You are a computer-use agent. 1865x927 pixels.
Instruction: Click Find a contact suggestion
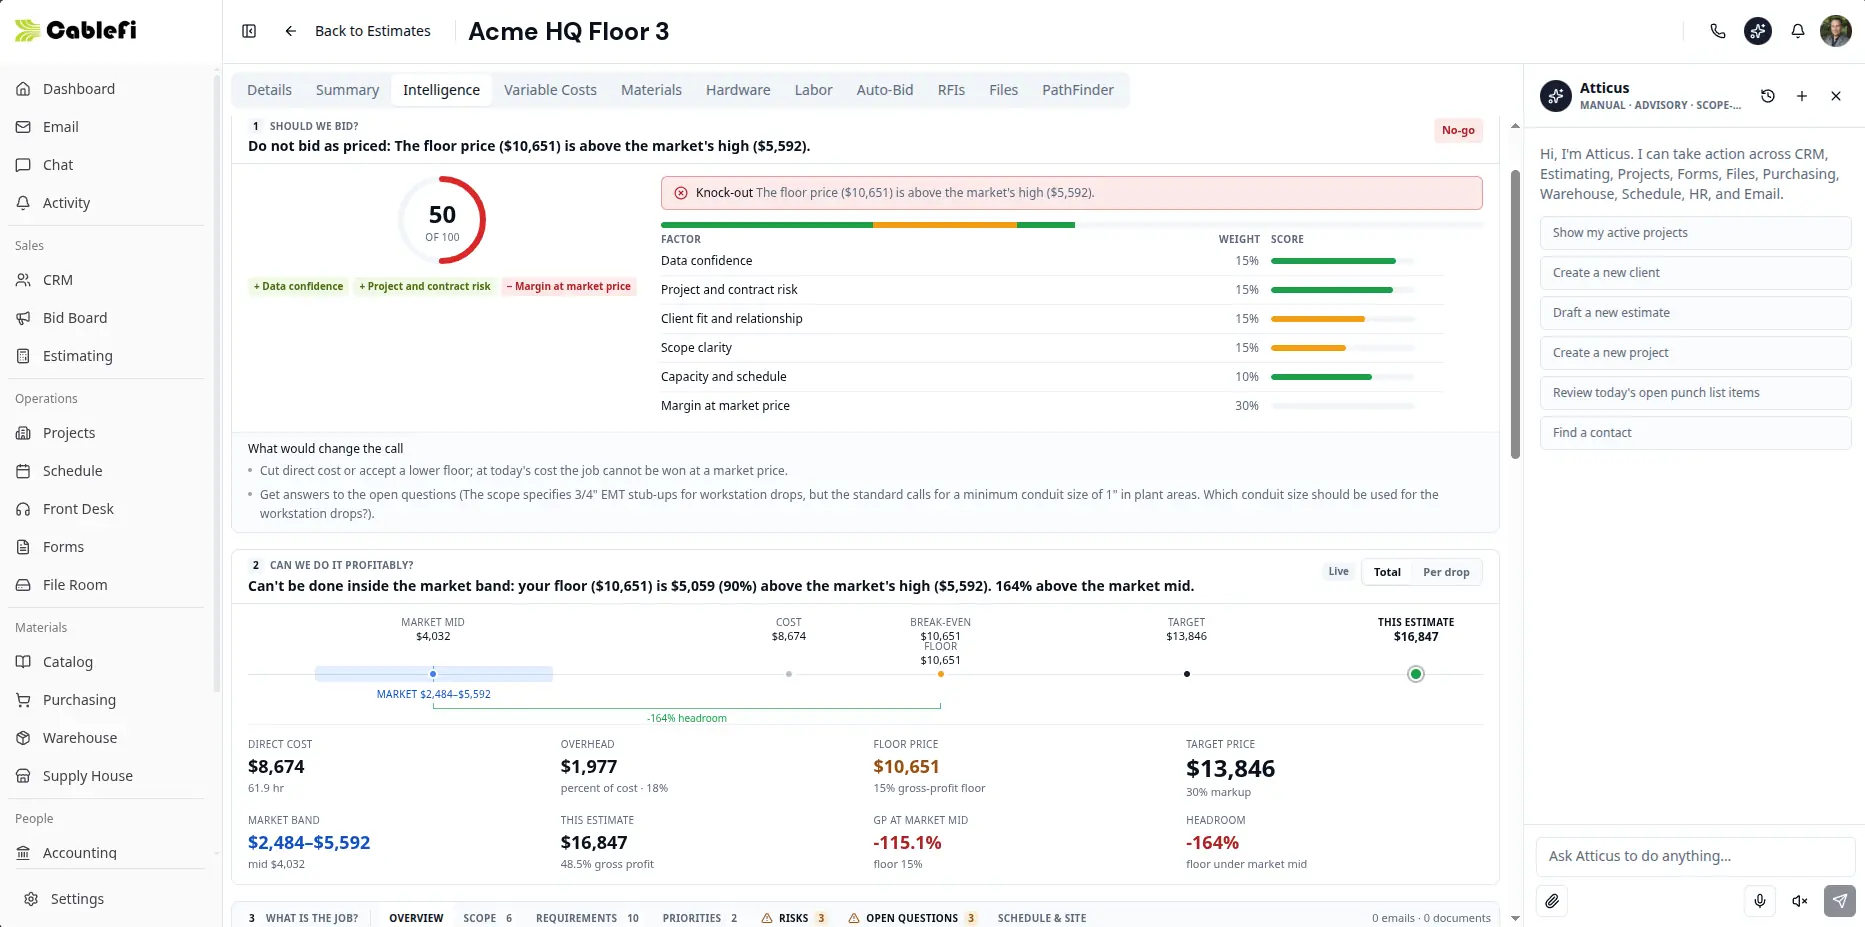coord(1695,433)
